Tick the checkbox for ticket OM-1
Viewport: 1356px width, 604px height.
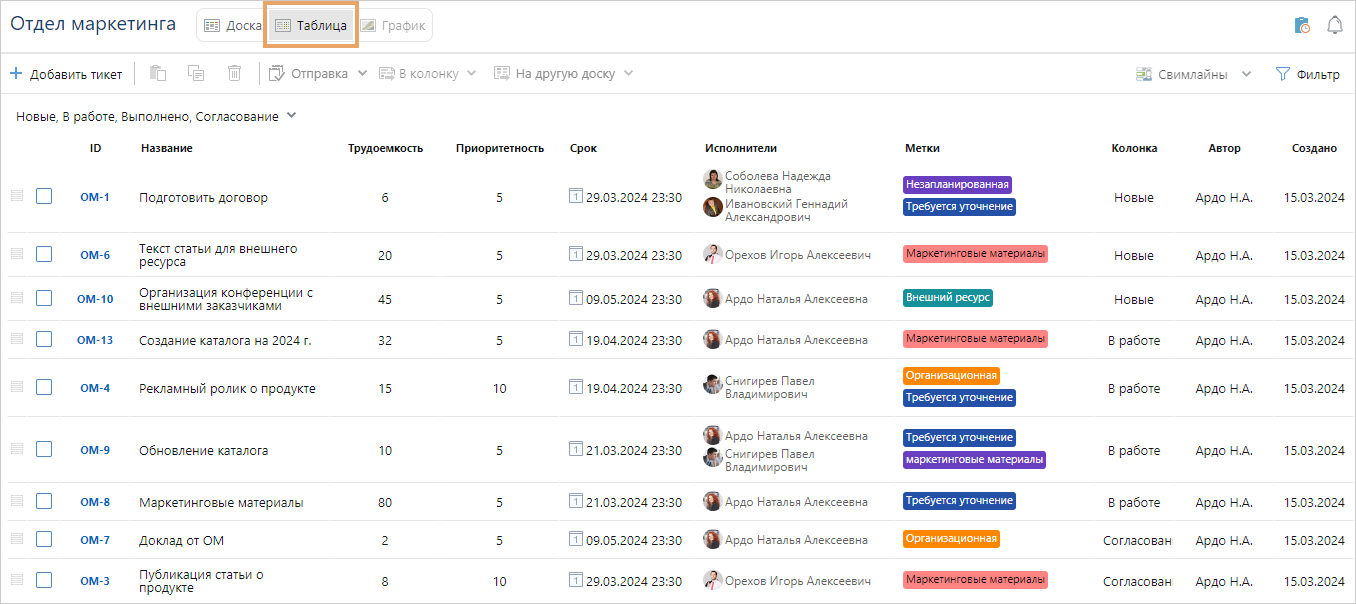pyautogui.click(x=44, y=197)
